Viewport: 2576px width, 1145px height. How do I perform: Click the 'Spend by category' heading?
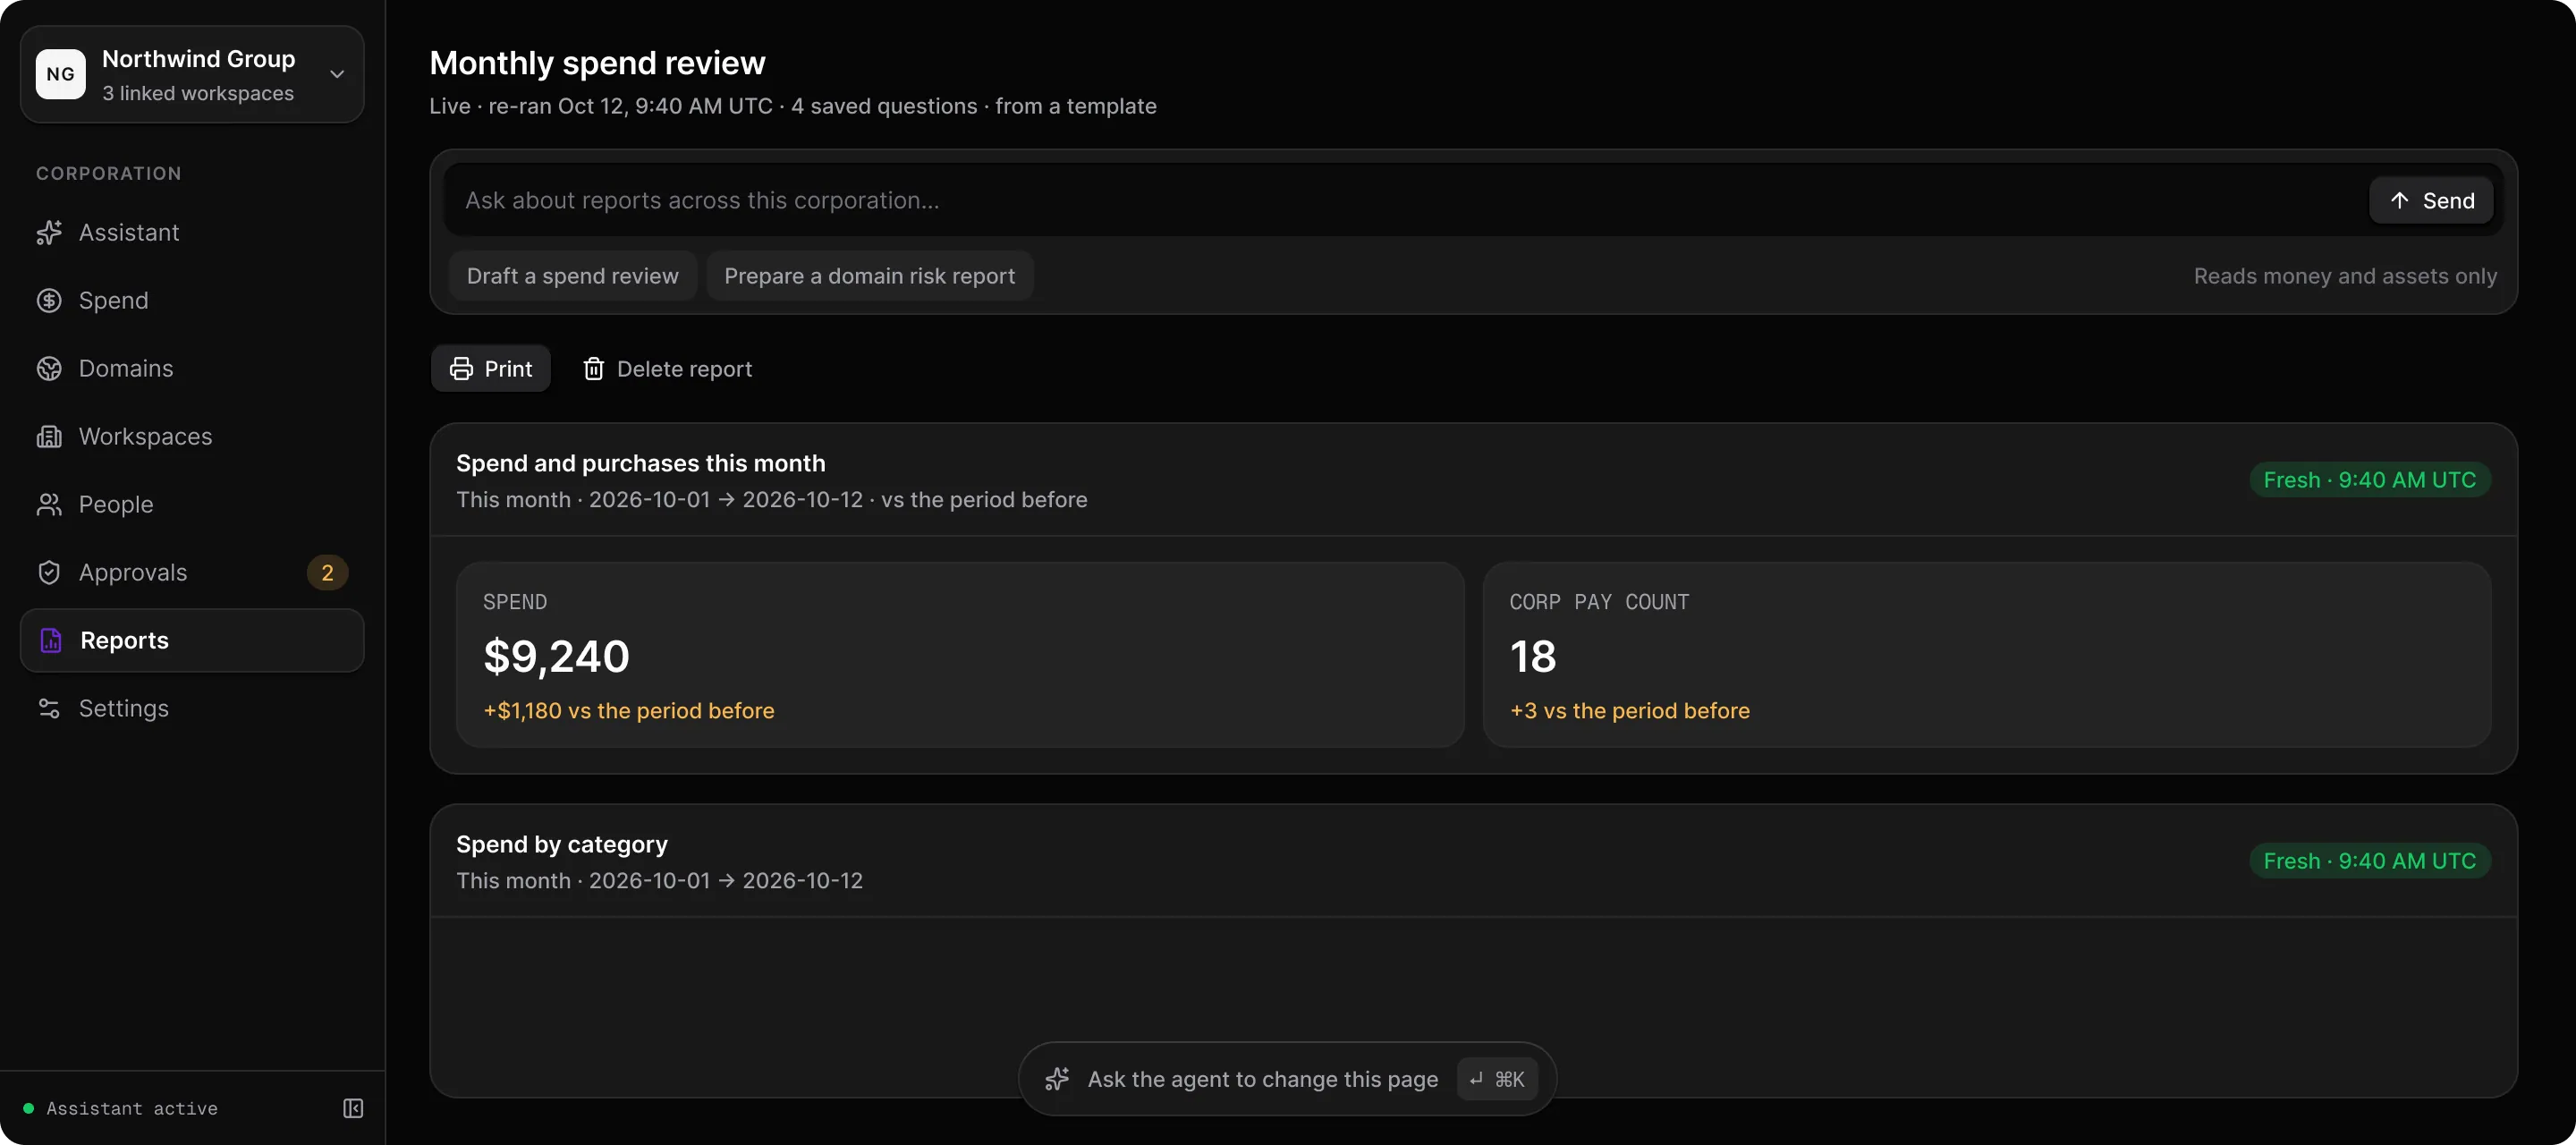pyautogui.click(x=561, y=844)
